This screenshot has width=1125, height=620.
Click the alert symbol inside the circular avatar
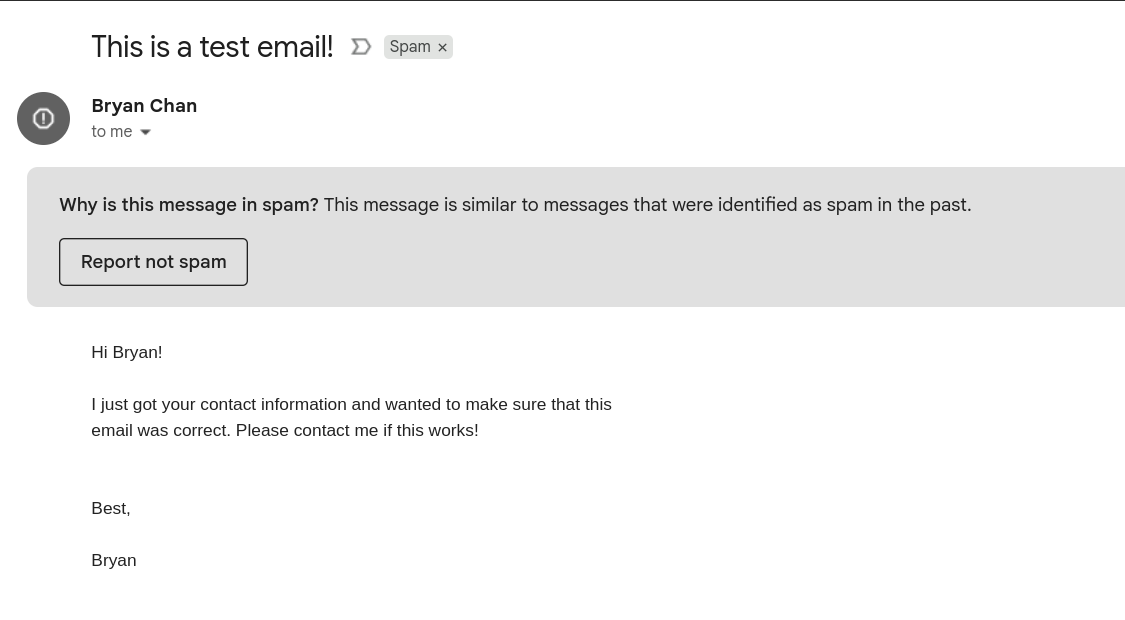(43, 118)
